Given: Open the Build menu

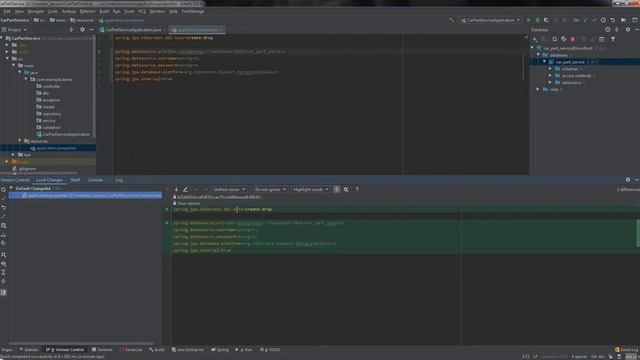Looking at the screenshot, I should click(104, 11).
